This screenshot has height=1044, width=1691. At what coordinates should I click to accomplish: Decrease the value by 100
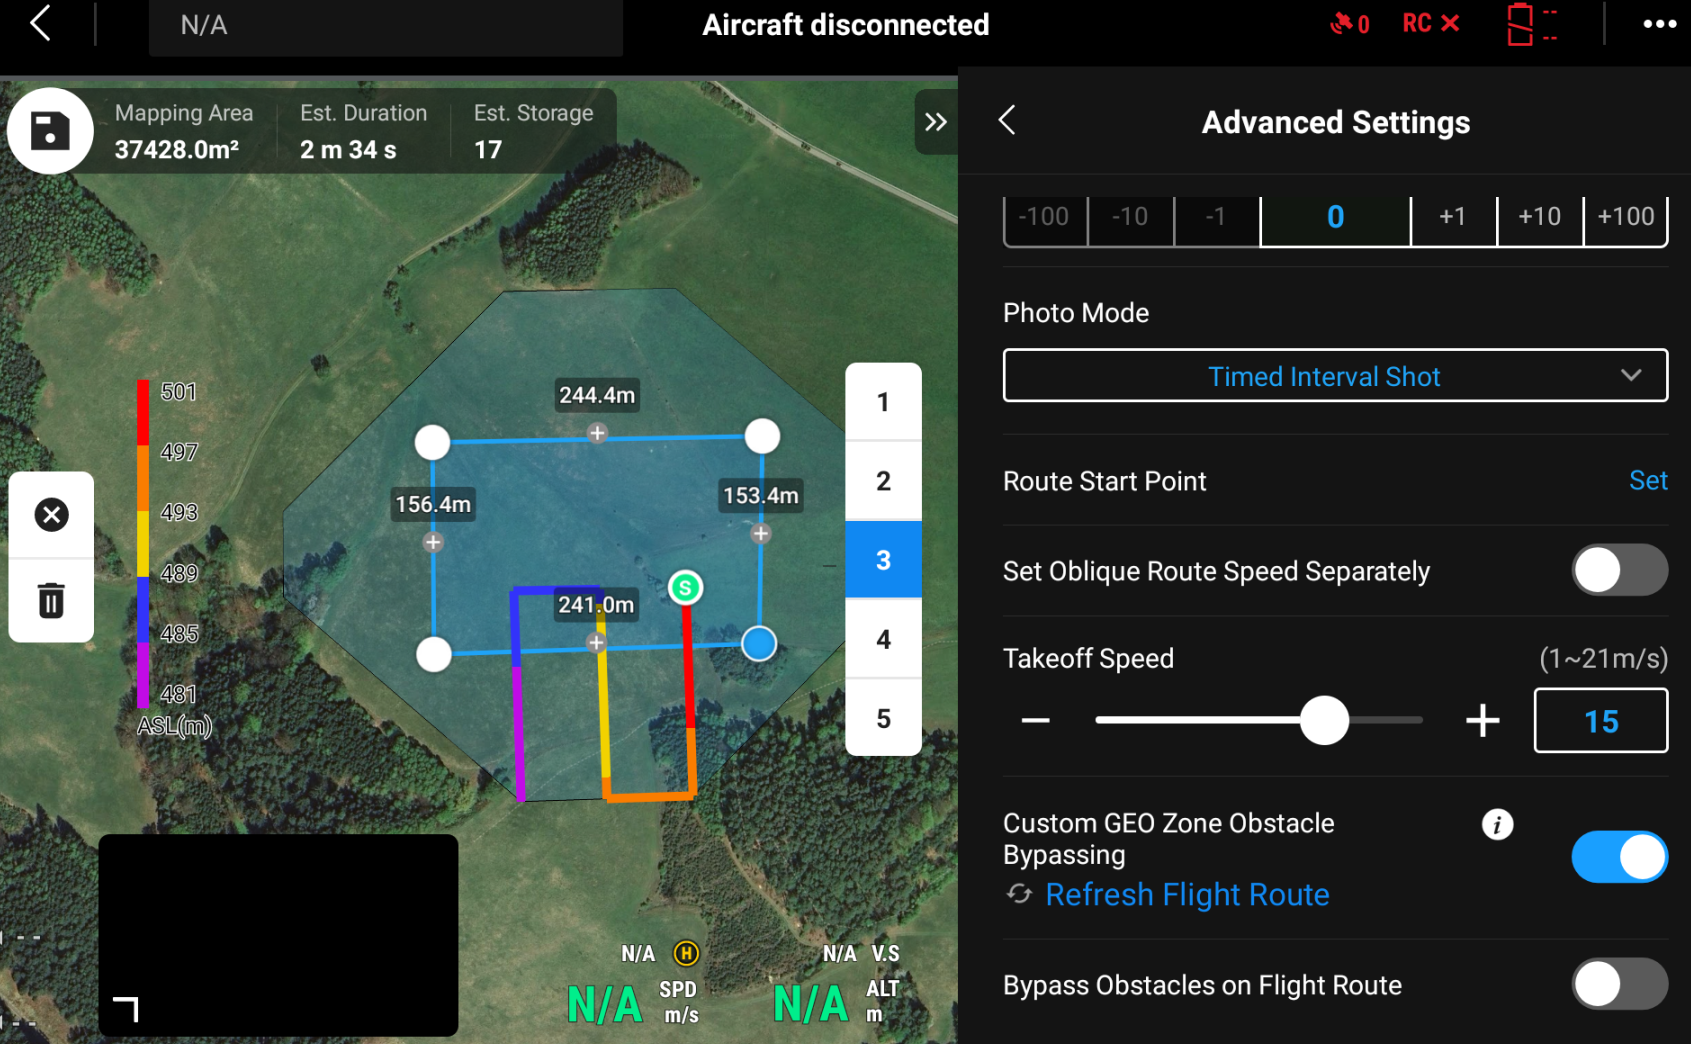tap(1045, 217)
